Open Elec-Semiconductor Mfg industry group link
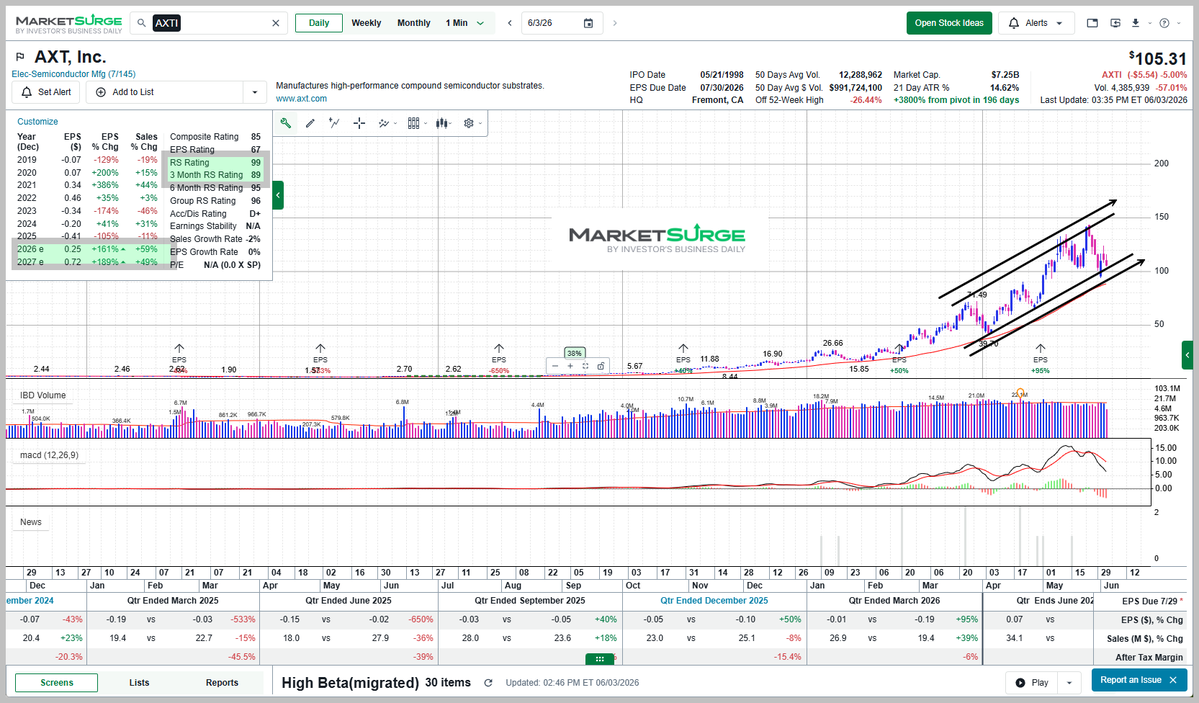 coord(73,74)
